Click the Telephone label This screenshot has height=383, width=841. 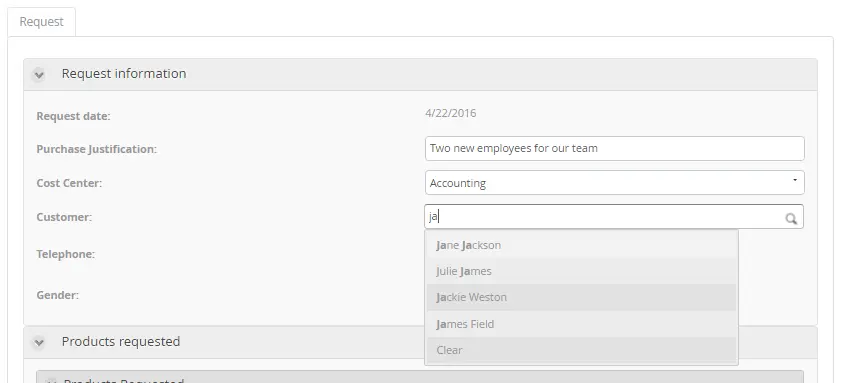(x=65, y=254)
